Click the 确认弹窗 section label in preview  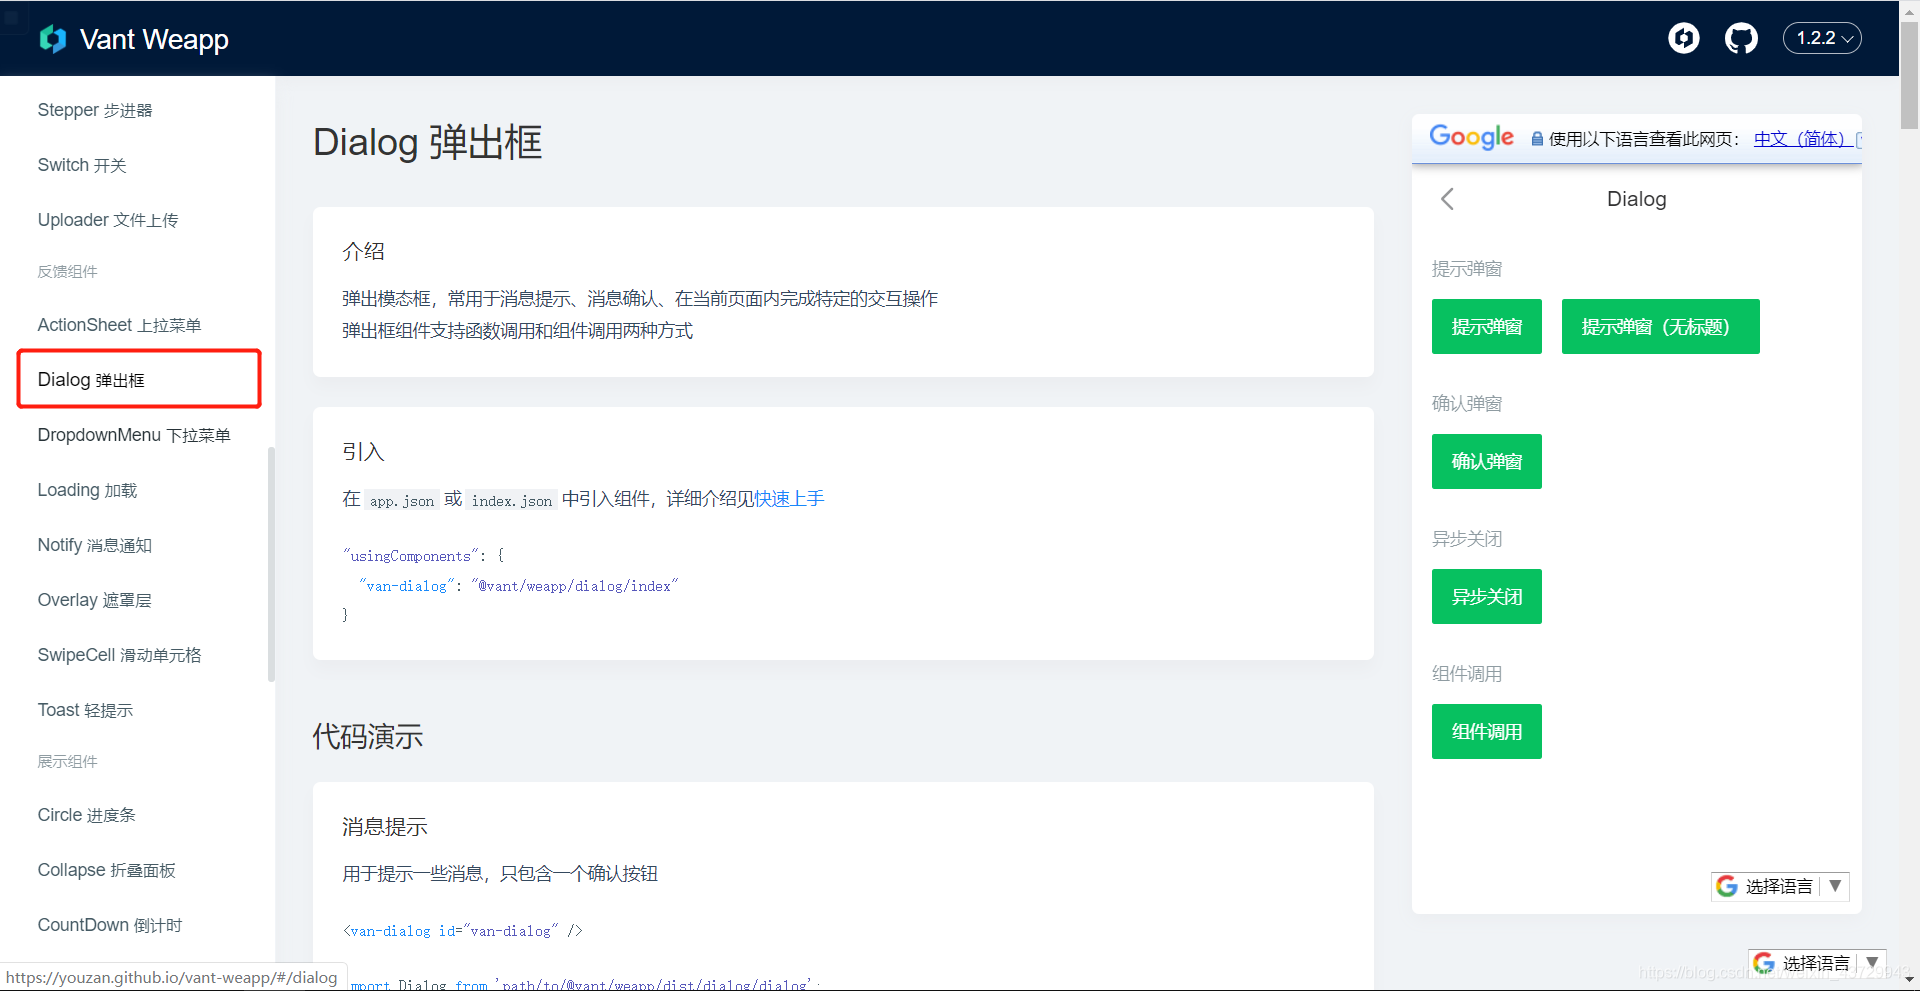(x=1467, y=404)
